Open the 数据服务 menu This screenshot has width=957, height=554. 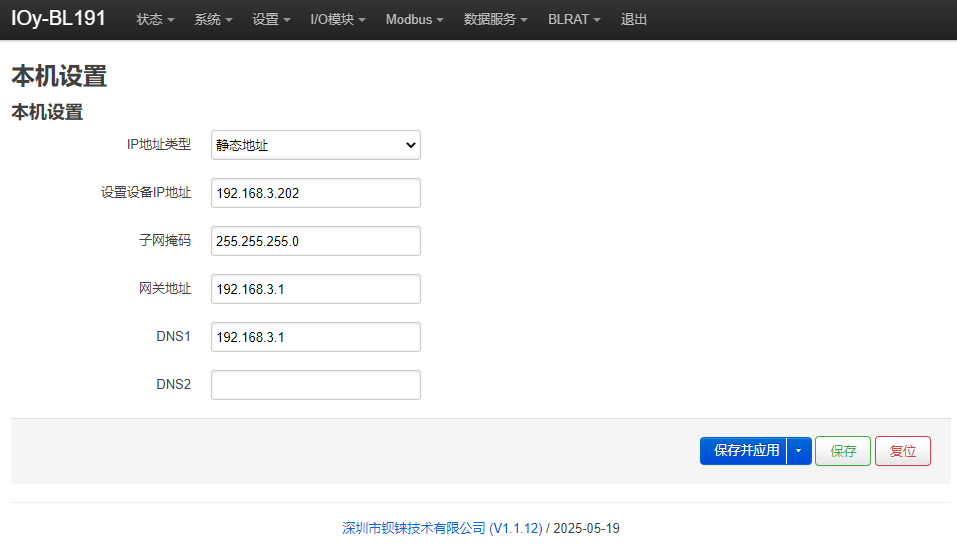[x=496, y=20]
